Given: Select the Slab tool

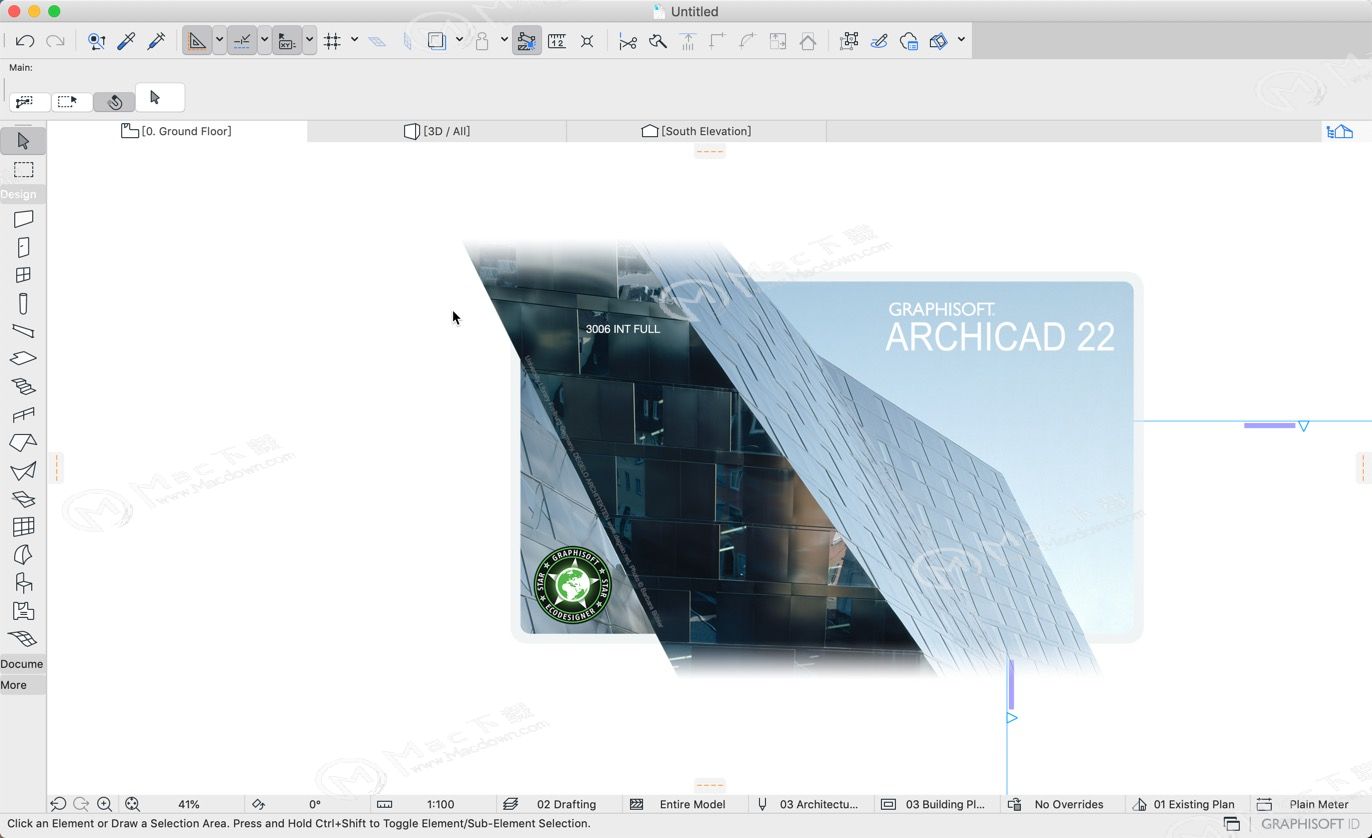Looking at the screenshot, I should [x=23, y=358].
